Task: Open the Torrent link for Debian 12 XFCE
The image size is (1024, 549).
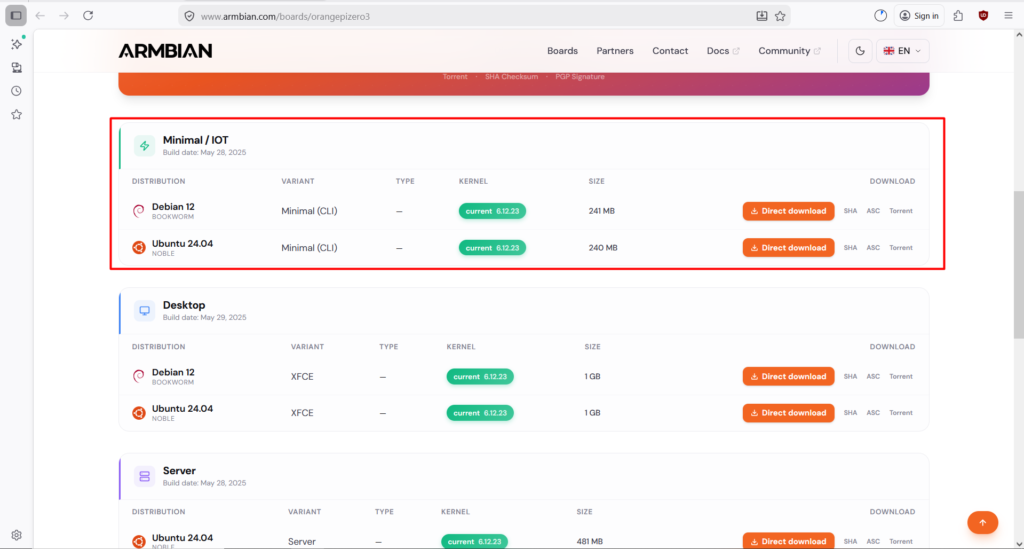Action: point(901,377)
